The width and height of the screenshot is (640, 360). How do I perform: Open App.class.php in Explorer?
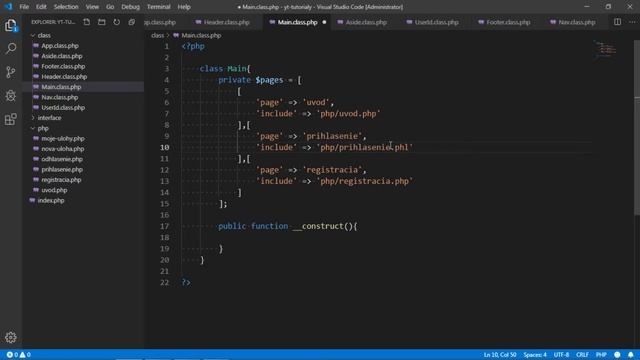[60, 46]
